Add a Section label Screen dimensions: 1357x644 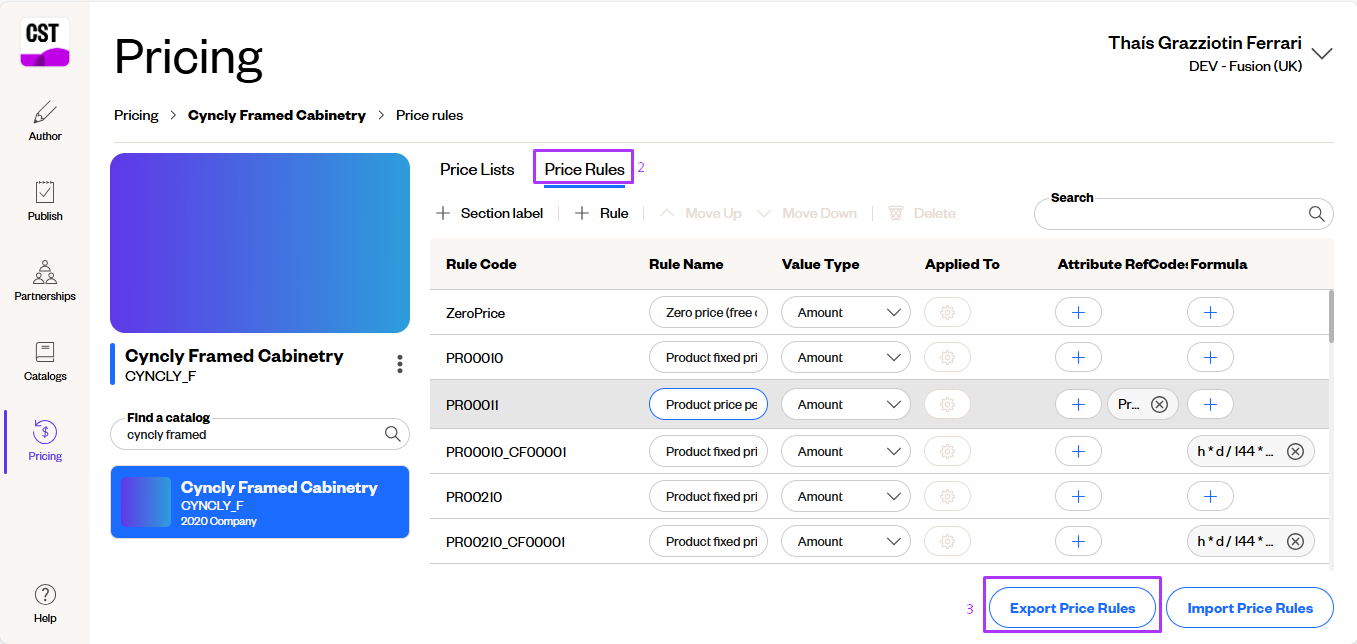click(x=490, y=213)
